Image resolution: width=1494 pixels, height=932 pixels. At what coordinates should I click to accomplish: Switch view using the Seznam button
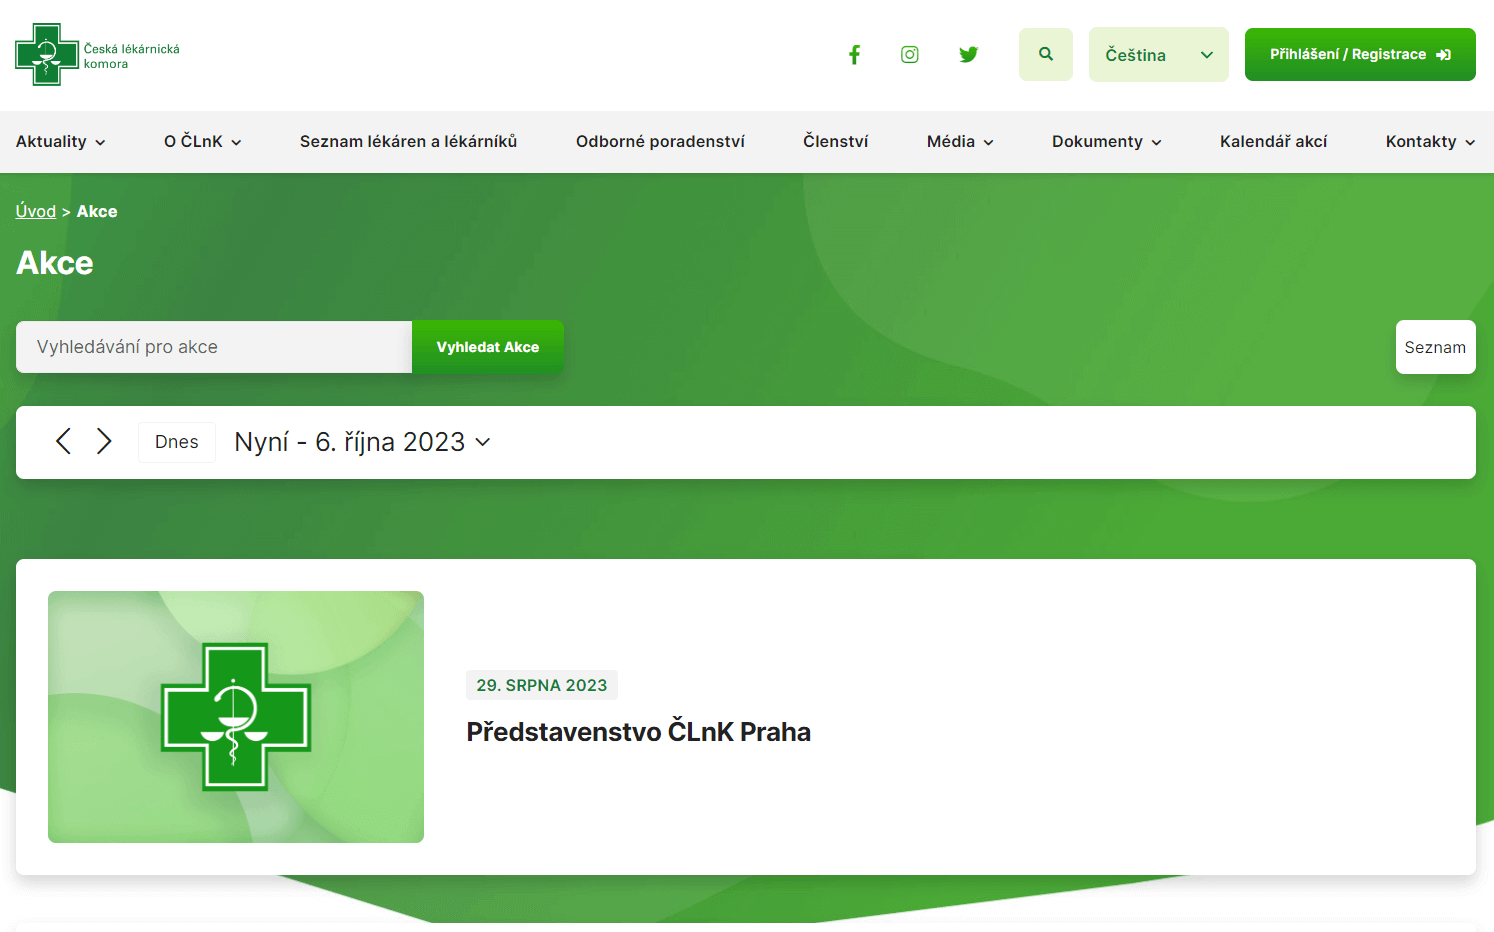pos(1435,347)
